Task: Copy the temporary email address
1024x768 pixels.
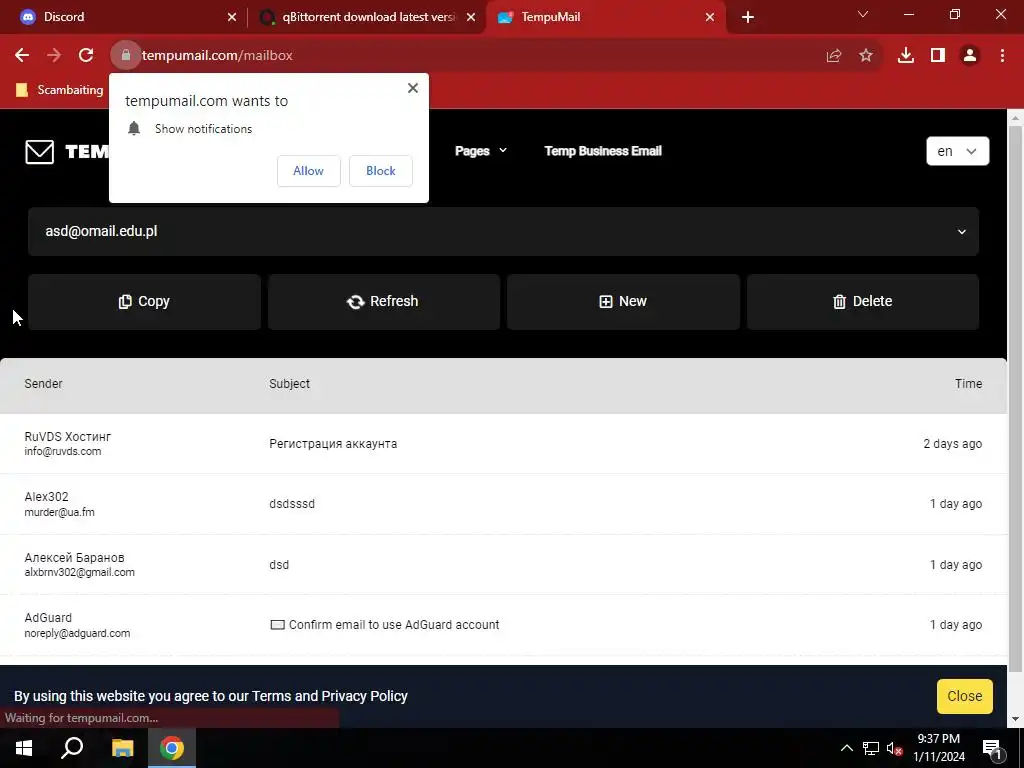Action: (144, 302)
